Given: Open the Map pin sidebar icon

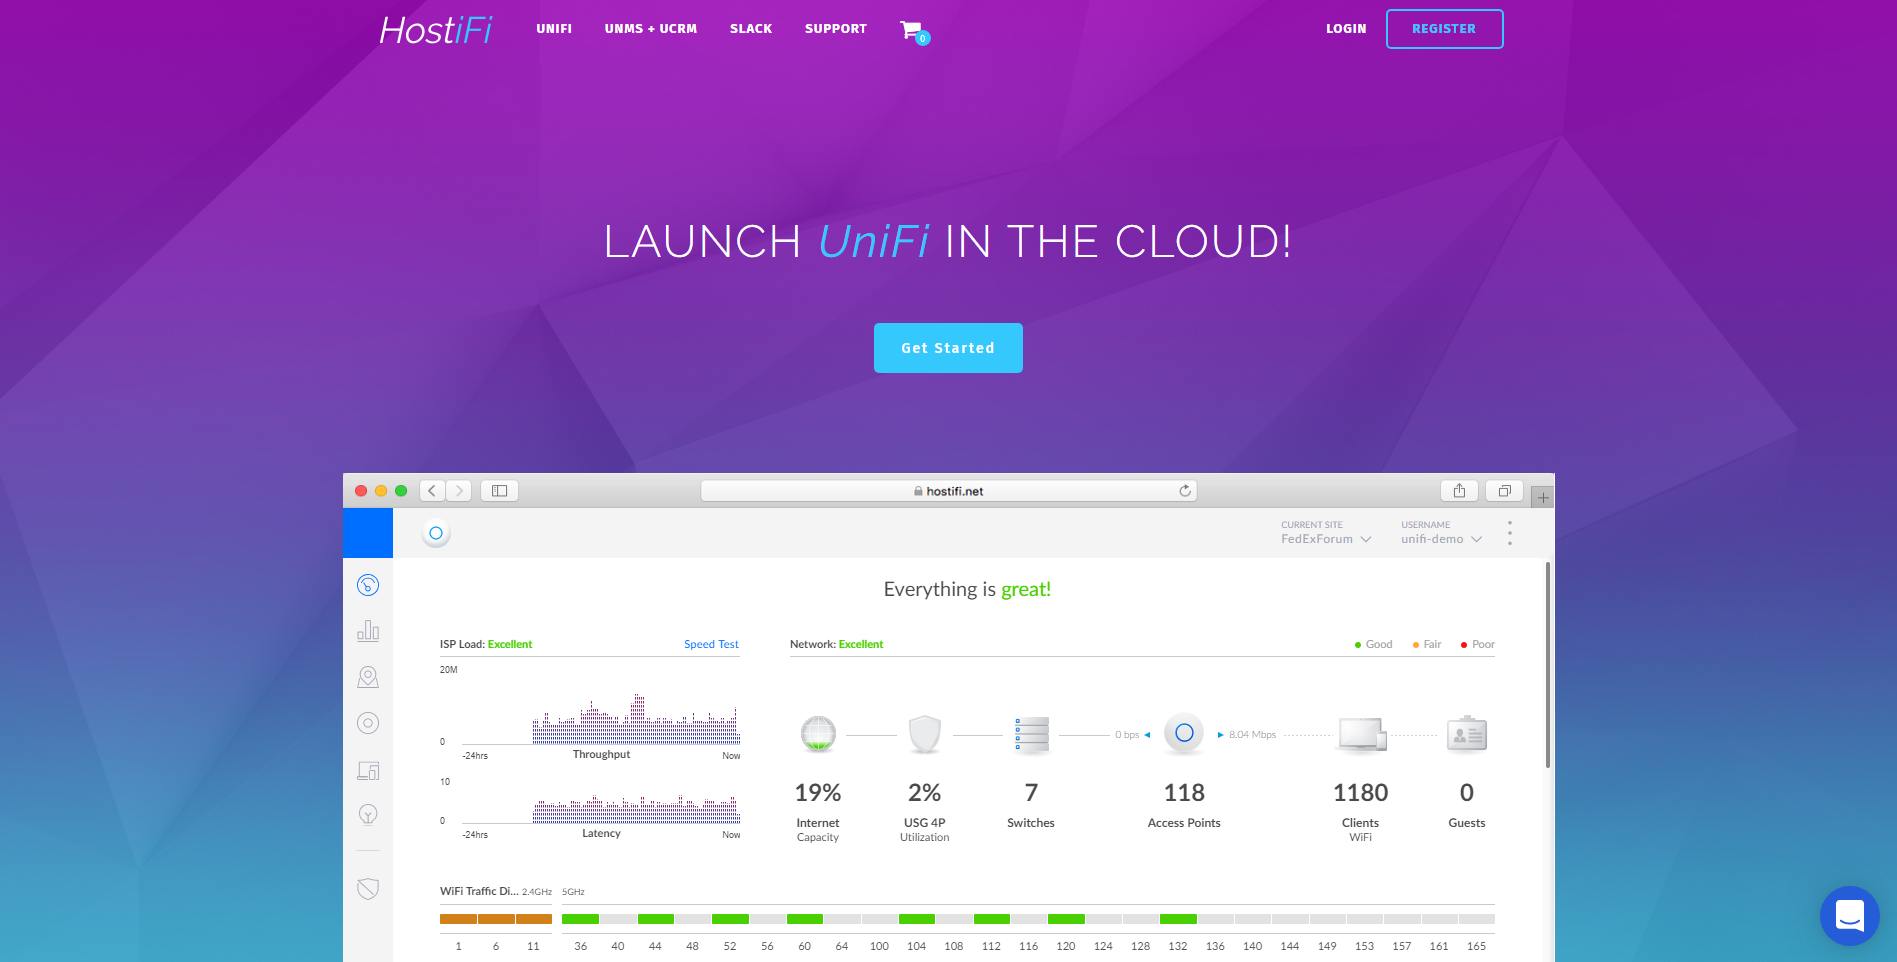Looking at the screenshot, I should click(x=368, y=677).
